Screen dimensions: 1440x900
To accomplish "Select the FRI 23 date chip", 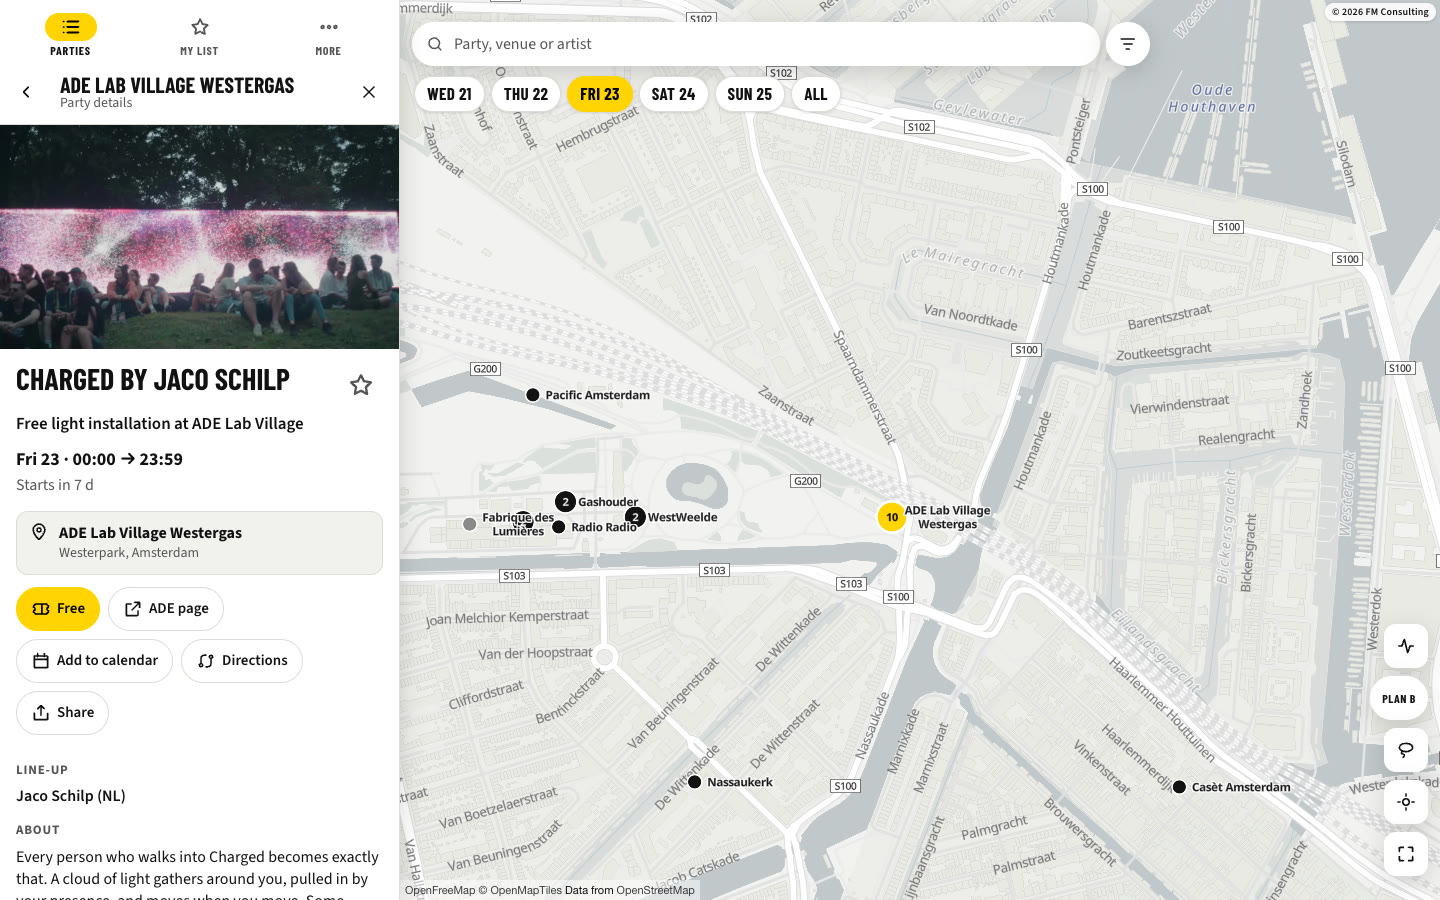I will click(600, 94).
